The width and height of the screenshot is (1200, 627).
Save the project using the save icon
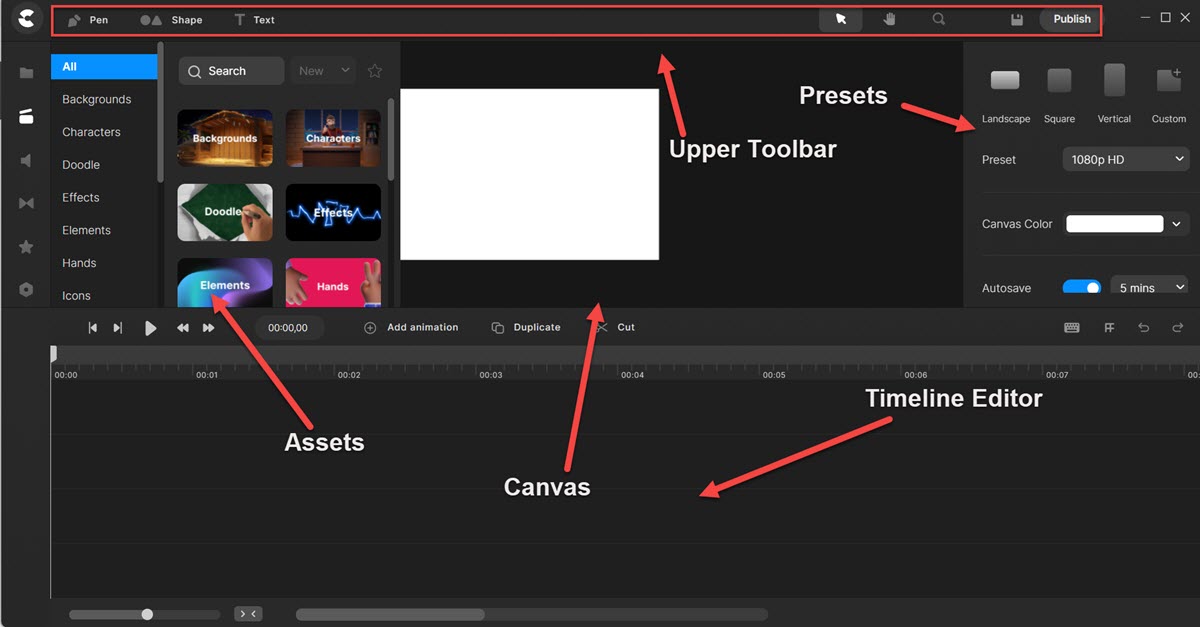[x=1016, y=19]
